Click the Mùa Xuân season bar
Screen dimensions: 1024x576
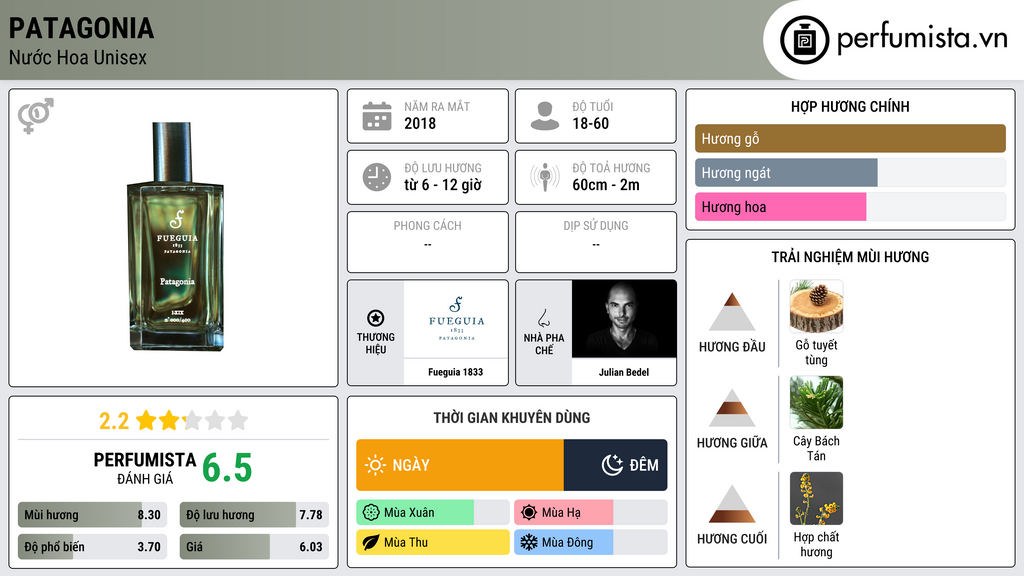tap(432, 513)
